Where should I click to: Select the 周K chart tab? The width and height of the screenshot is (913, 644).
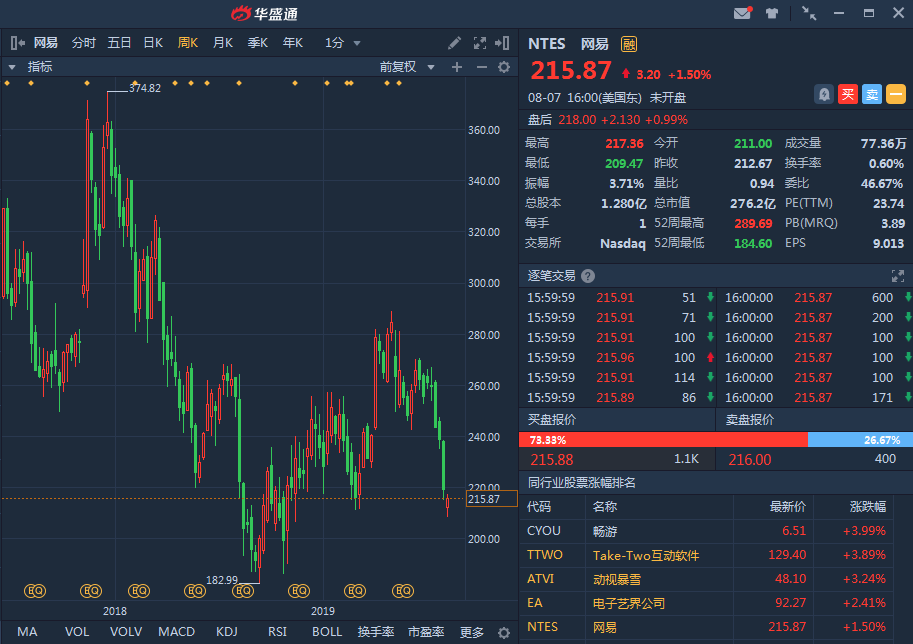coord(188,43)
